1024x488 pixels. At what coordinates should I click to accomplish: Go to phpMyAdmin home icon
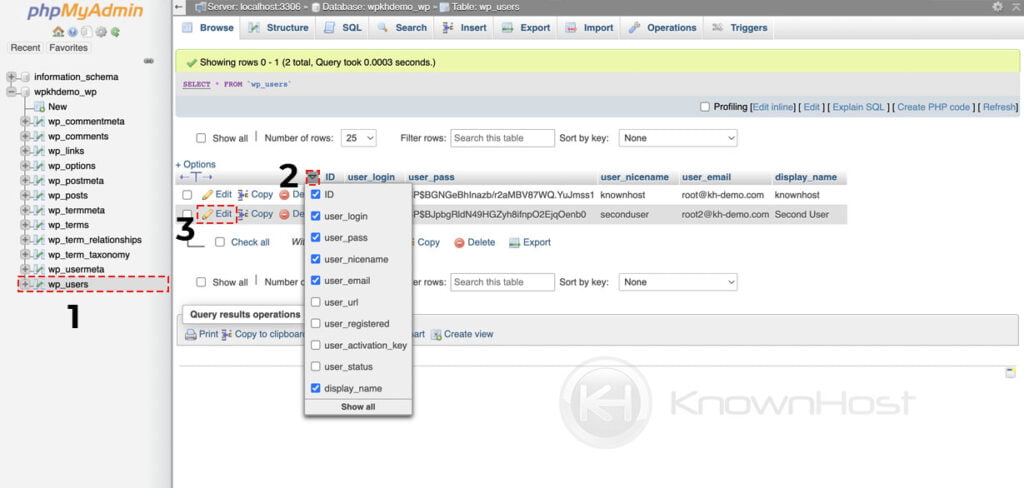(x=57, y=31)
